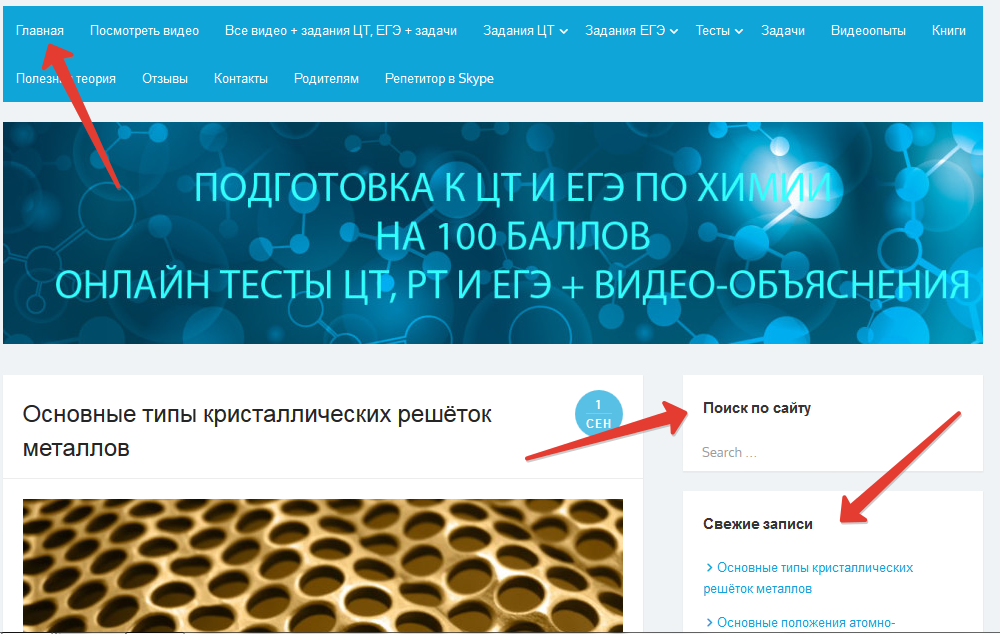Open the metal lattice article image
This screenshot has width=1000, height=634.
click(323, 565)
